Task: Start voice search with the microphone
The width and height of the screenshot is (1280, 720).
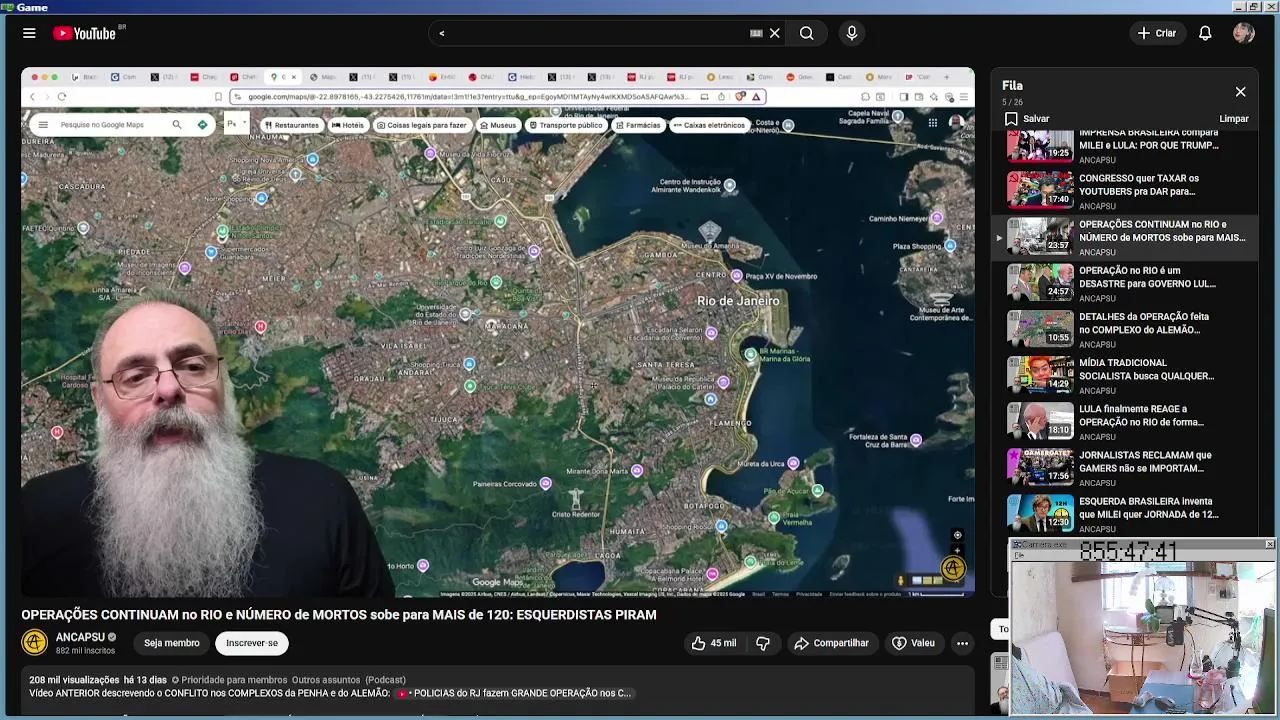Action: [x=852, y=33]
